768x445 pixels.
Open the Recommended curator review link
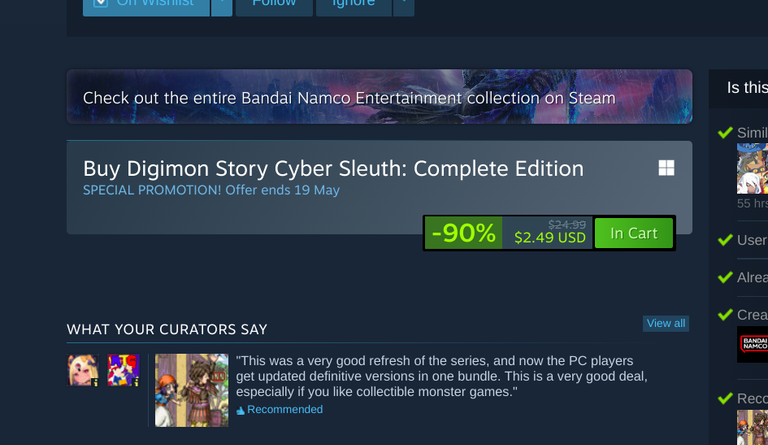coord(285,410)
